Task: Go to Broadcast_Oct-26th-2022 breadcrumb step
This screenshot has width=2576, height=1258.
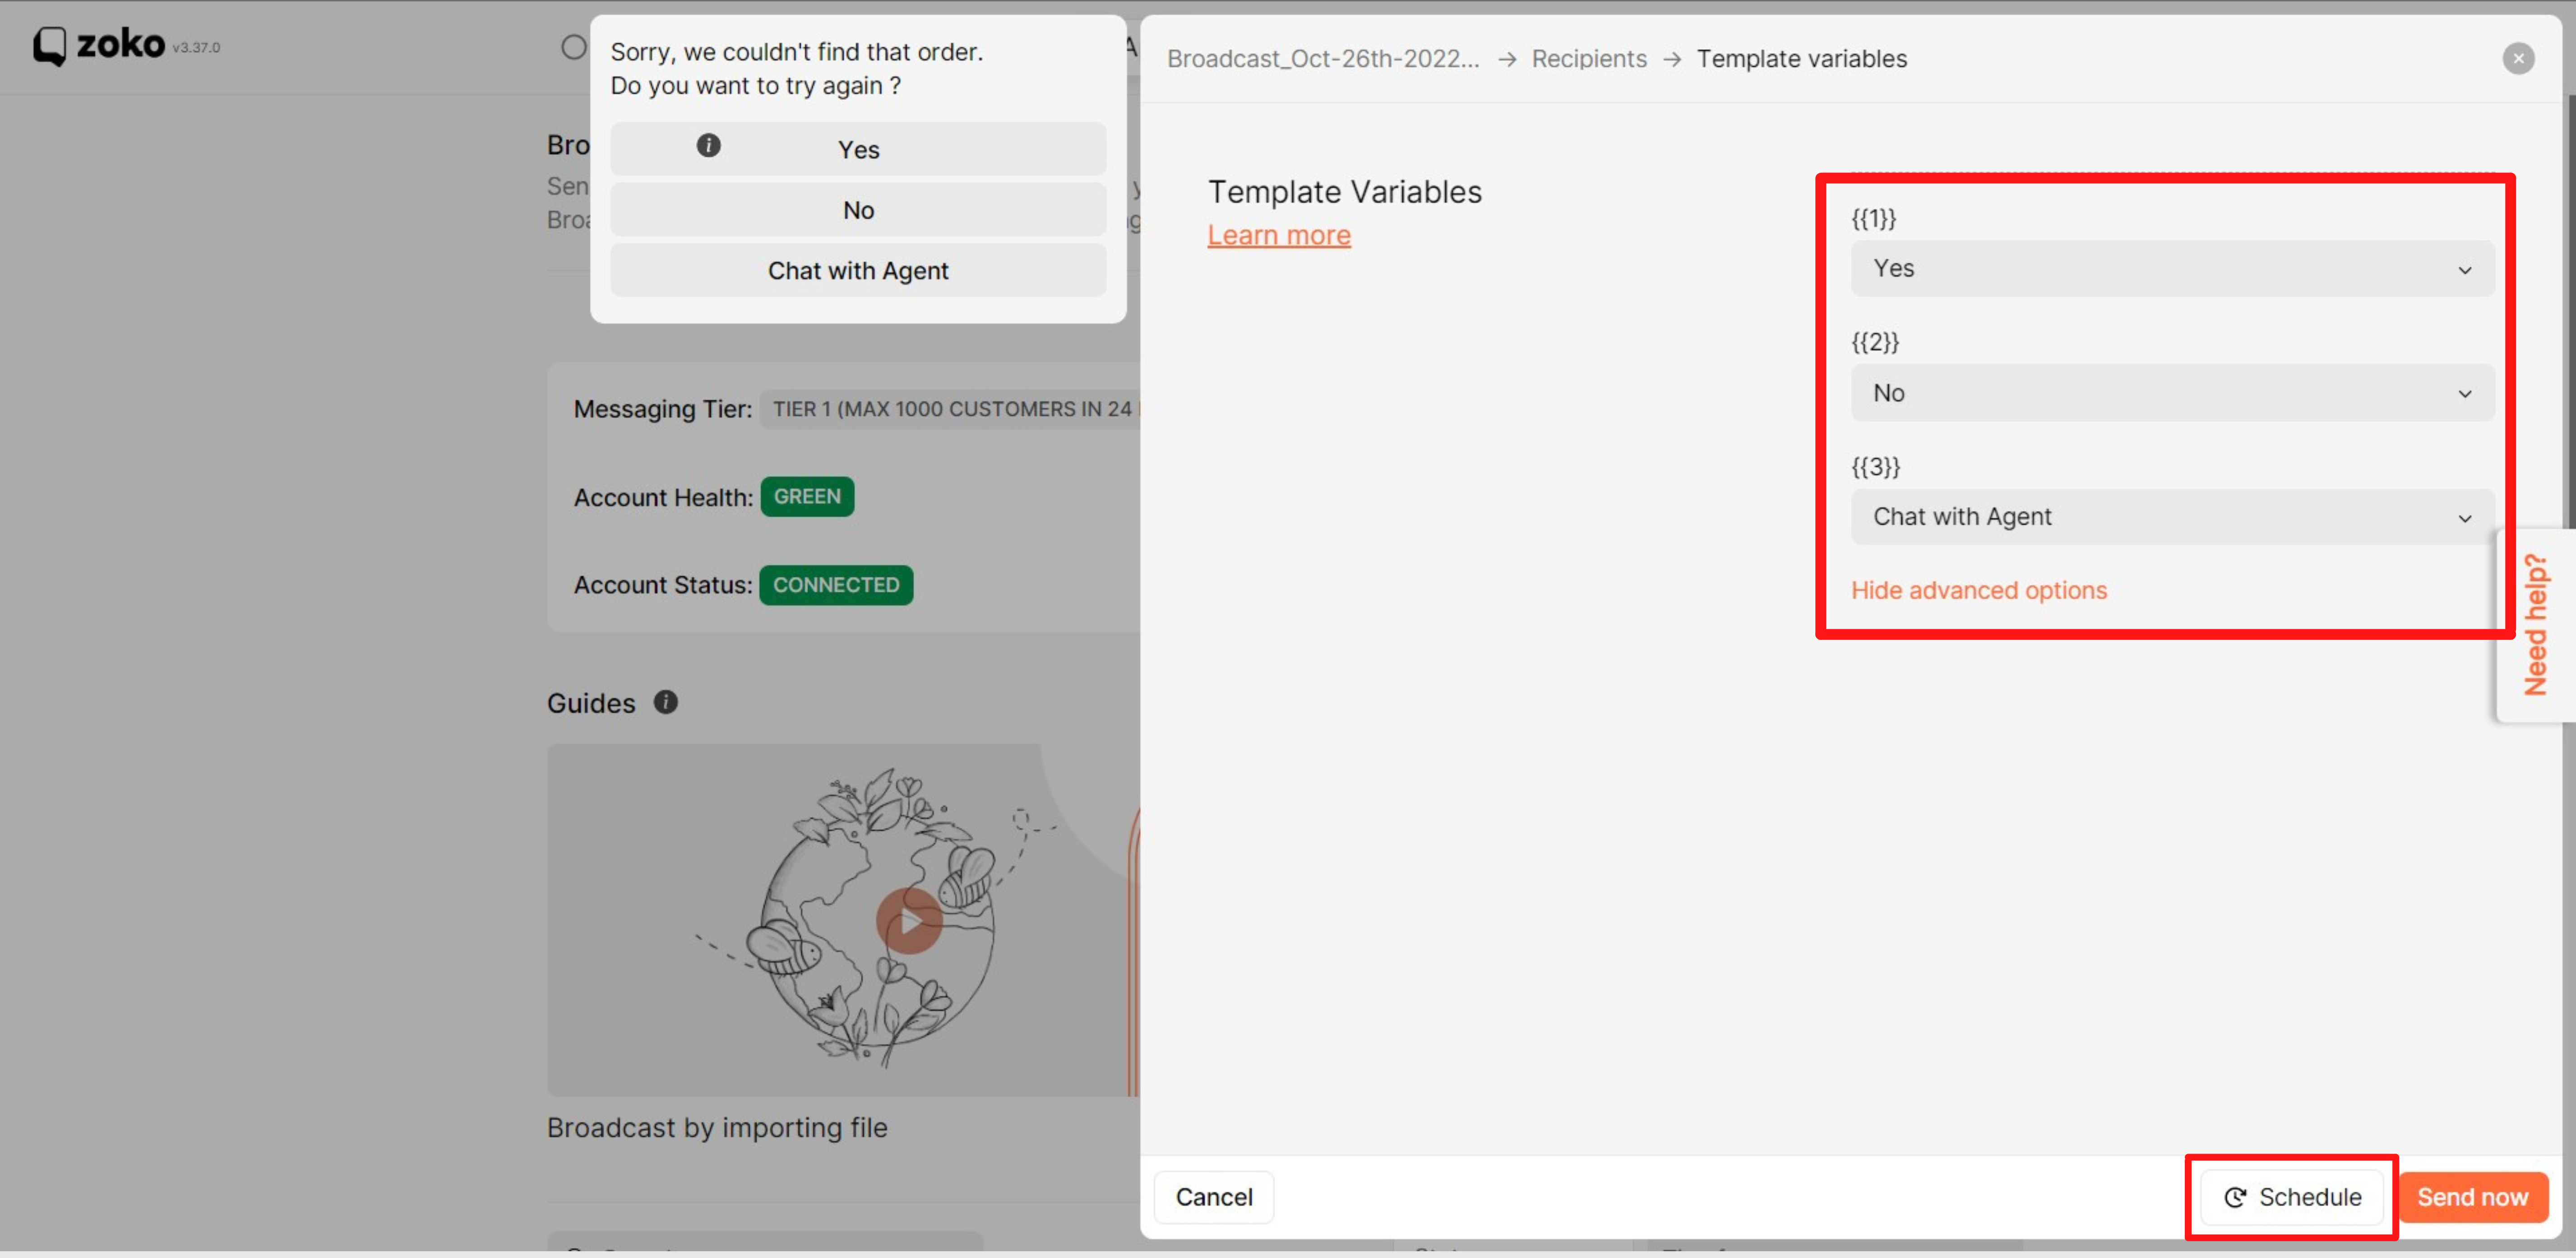Action: (x=1323, y=59)
